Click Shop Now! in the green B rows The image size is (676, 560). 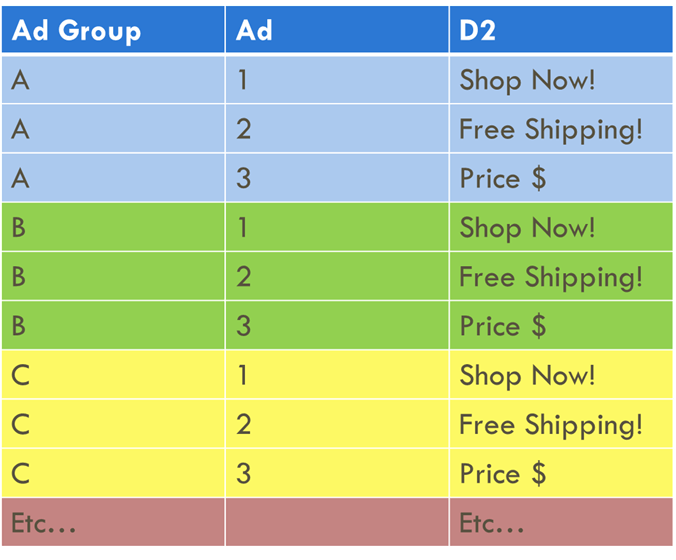527,227
